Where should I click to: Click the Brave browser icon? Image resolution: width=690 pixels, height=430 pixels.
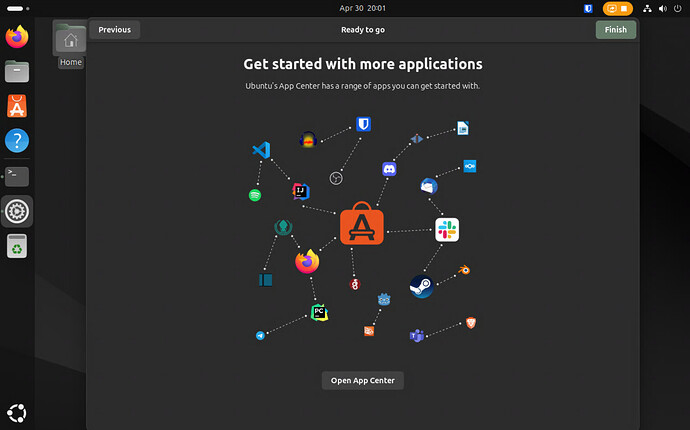471,323
